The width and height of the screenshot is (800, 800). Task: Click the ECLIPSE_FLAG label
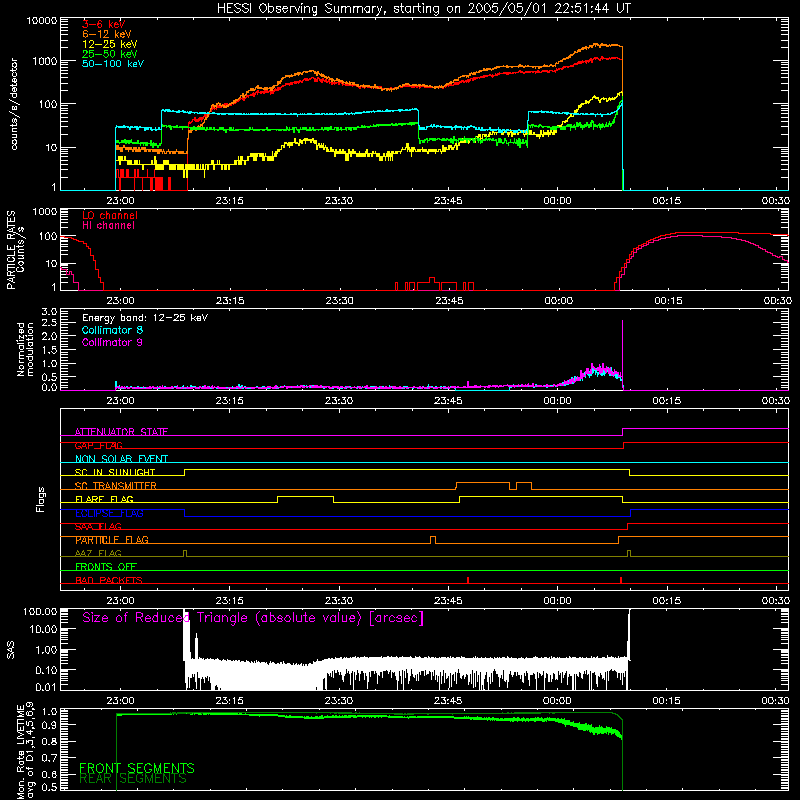109,513
